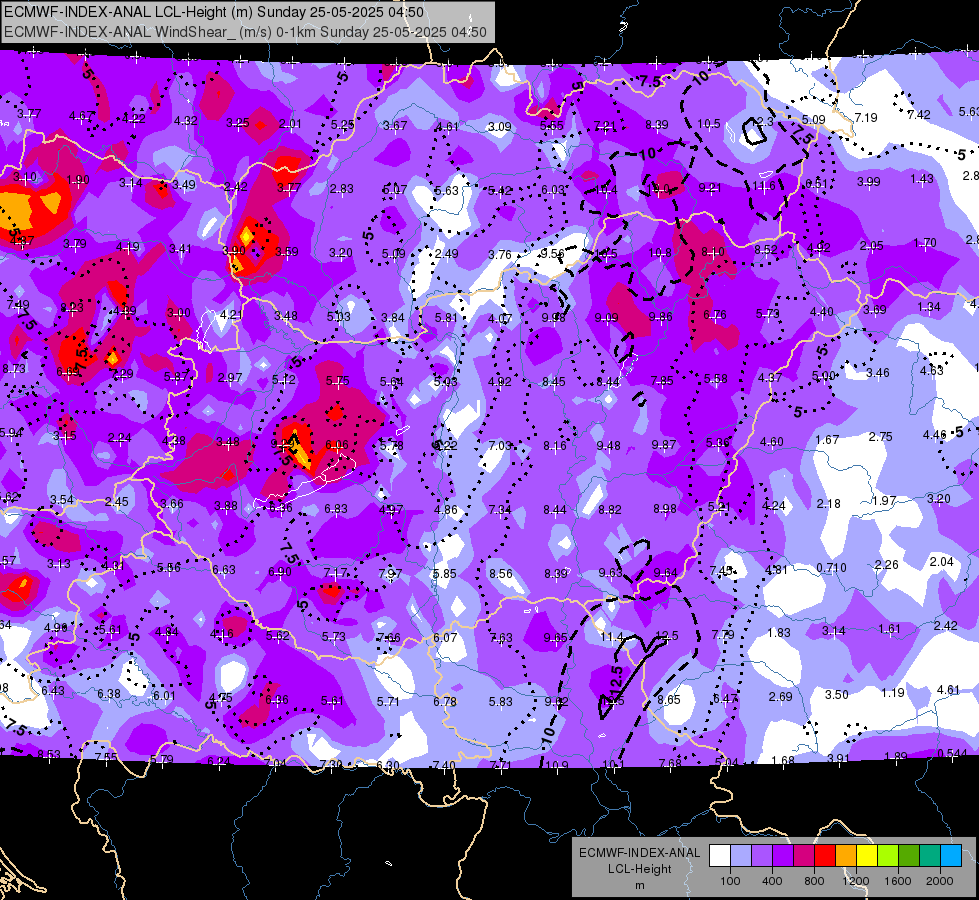Click the wind shear value "1.19"

coord(893,692)
